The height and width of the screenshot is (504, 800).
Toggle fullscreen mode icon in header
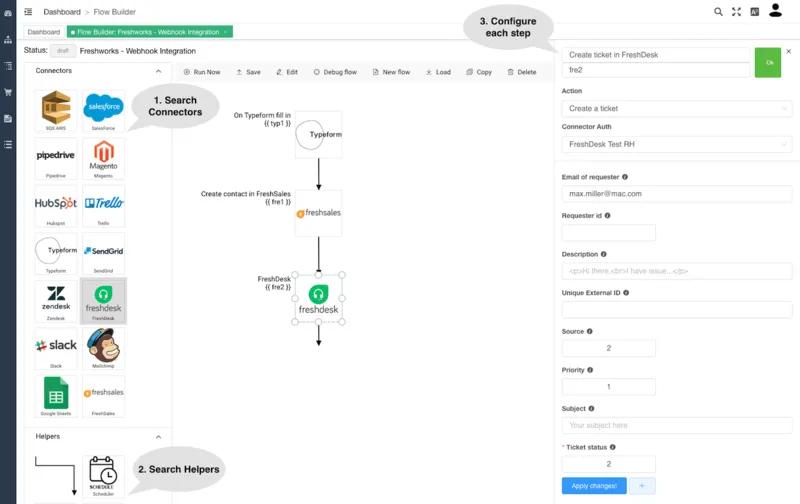click(x=736, y=12)
